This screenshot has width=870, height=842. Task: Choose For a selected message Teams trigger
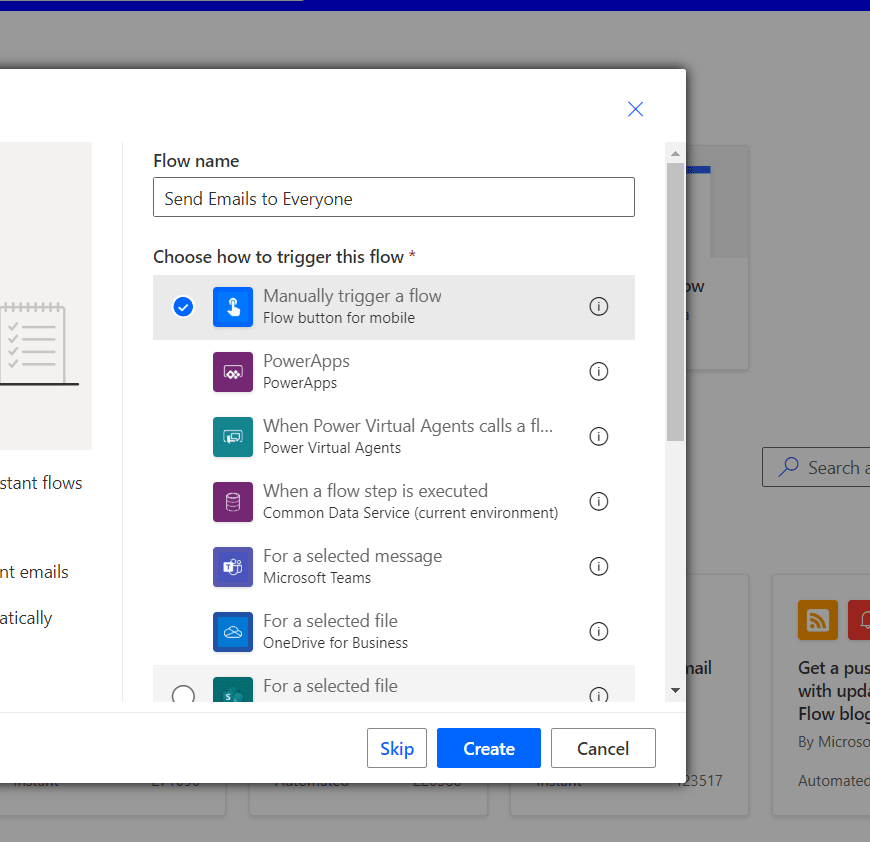pyautogui.click(x=394, y=566)
